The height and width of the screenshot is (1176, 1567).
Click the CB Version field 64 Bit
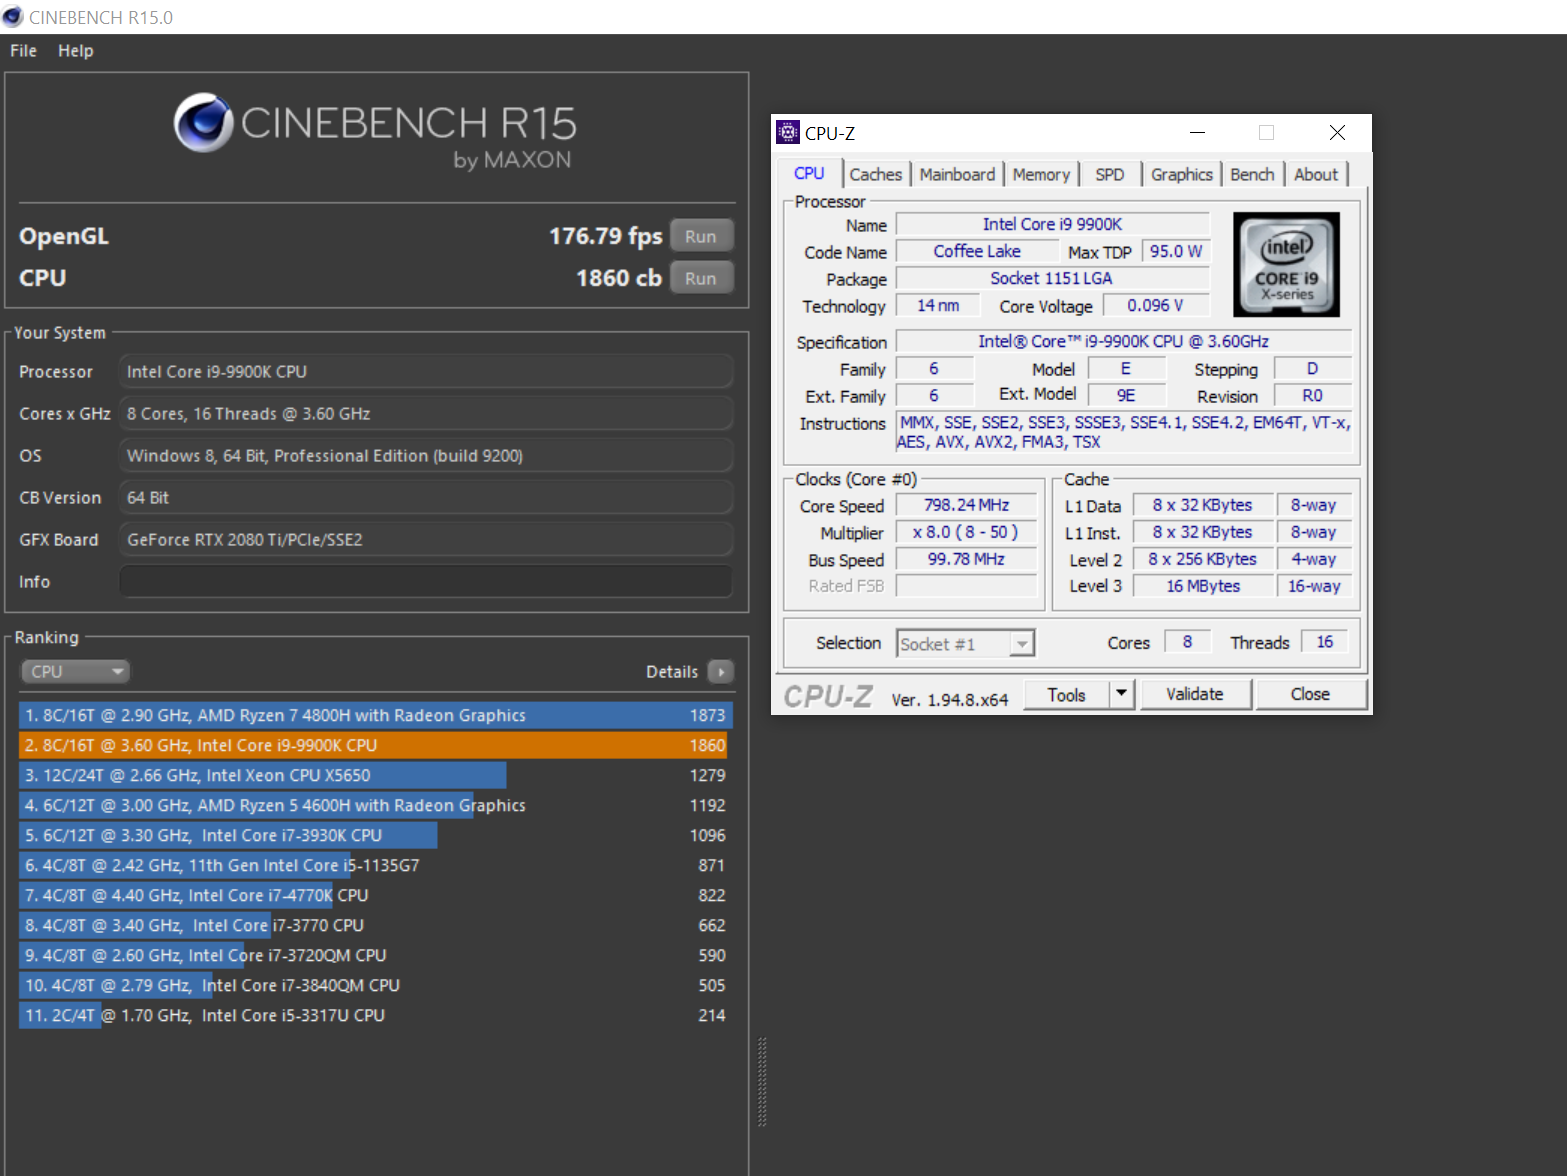click(426, 497)
